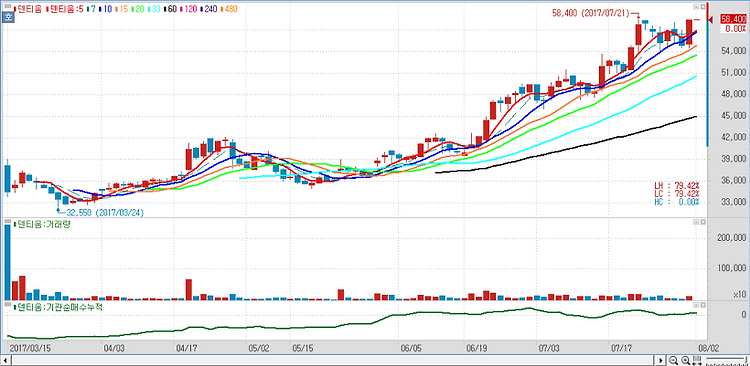Click the scroll left arrow button

click(6, 360)
